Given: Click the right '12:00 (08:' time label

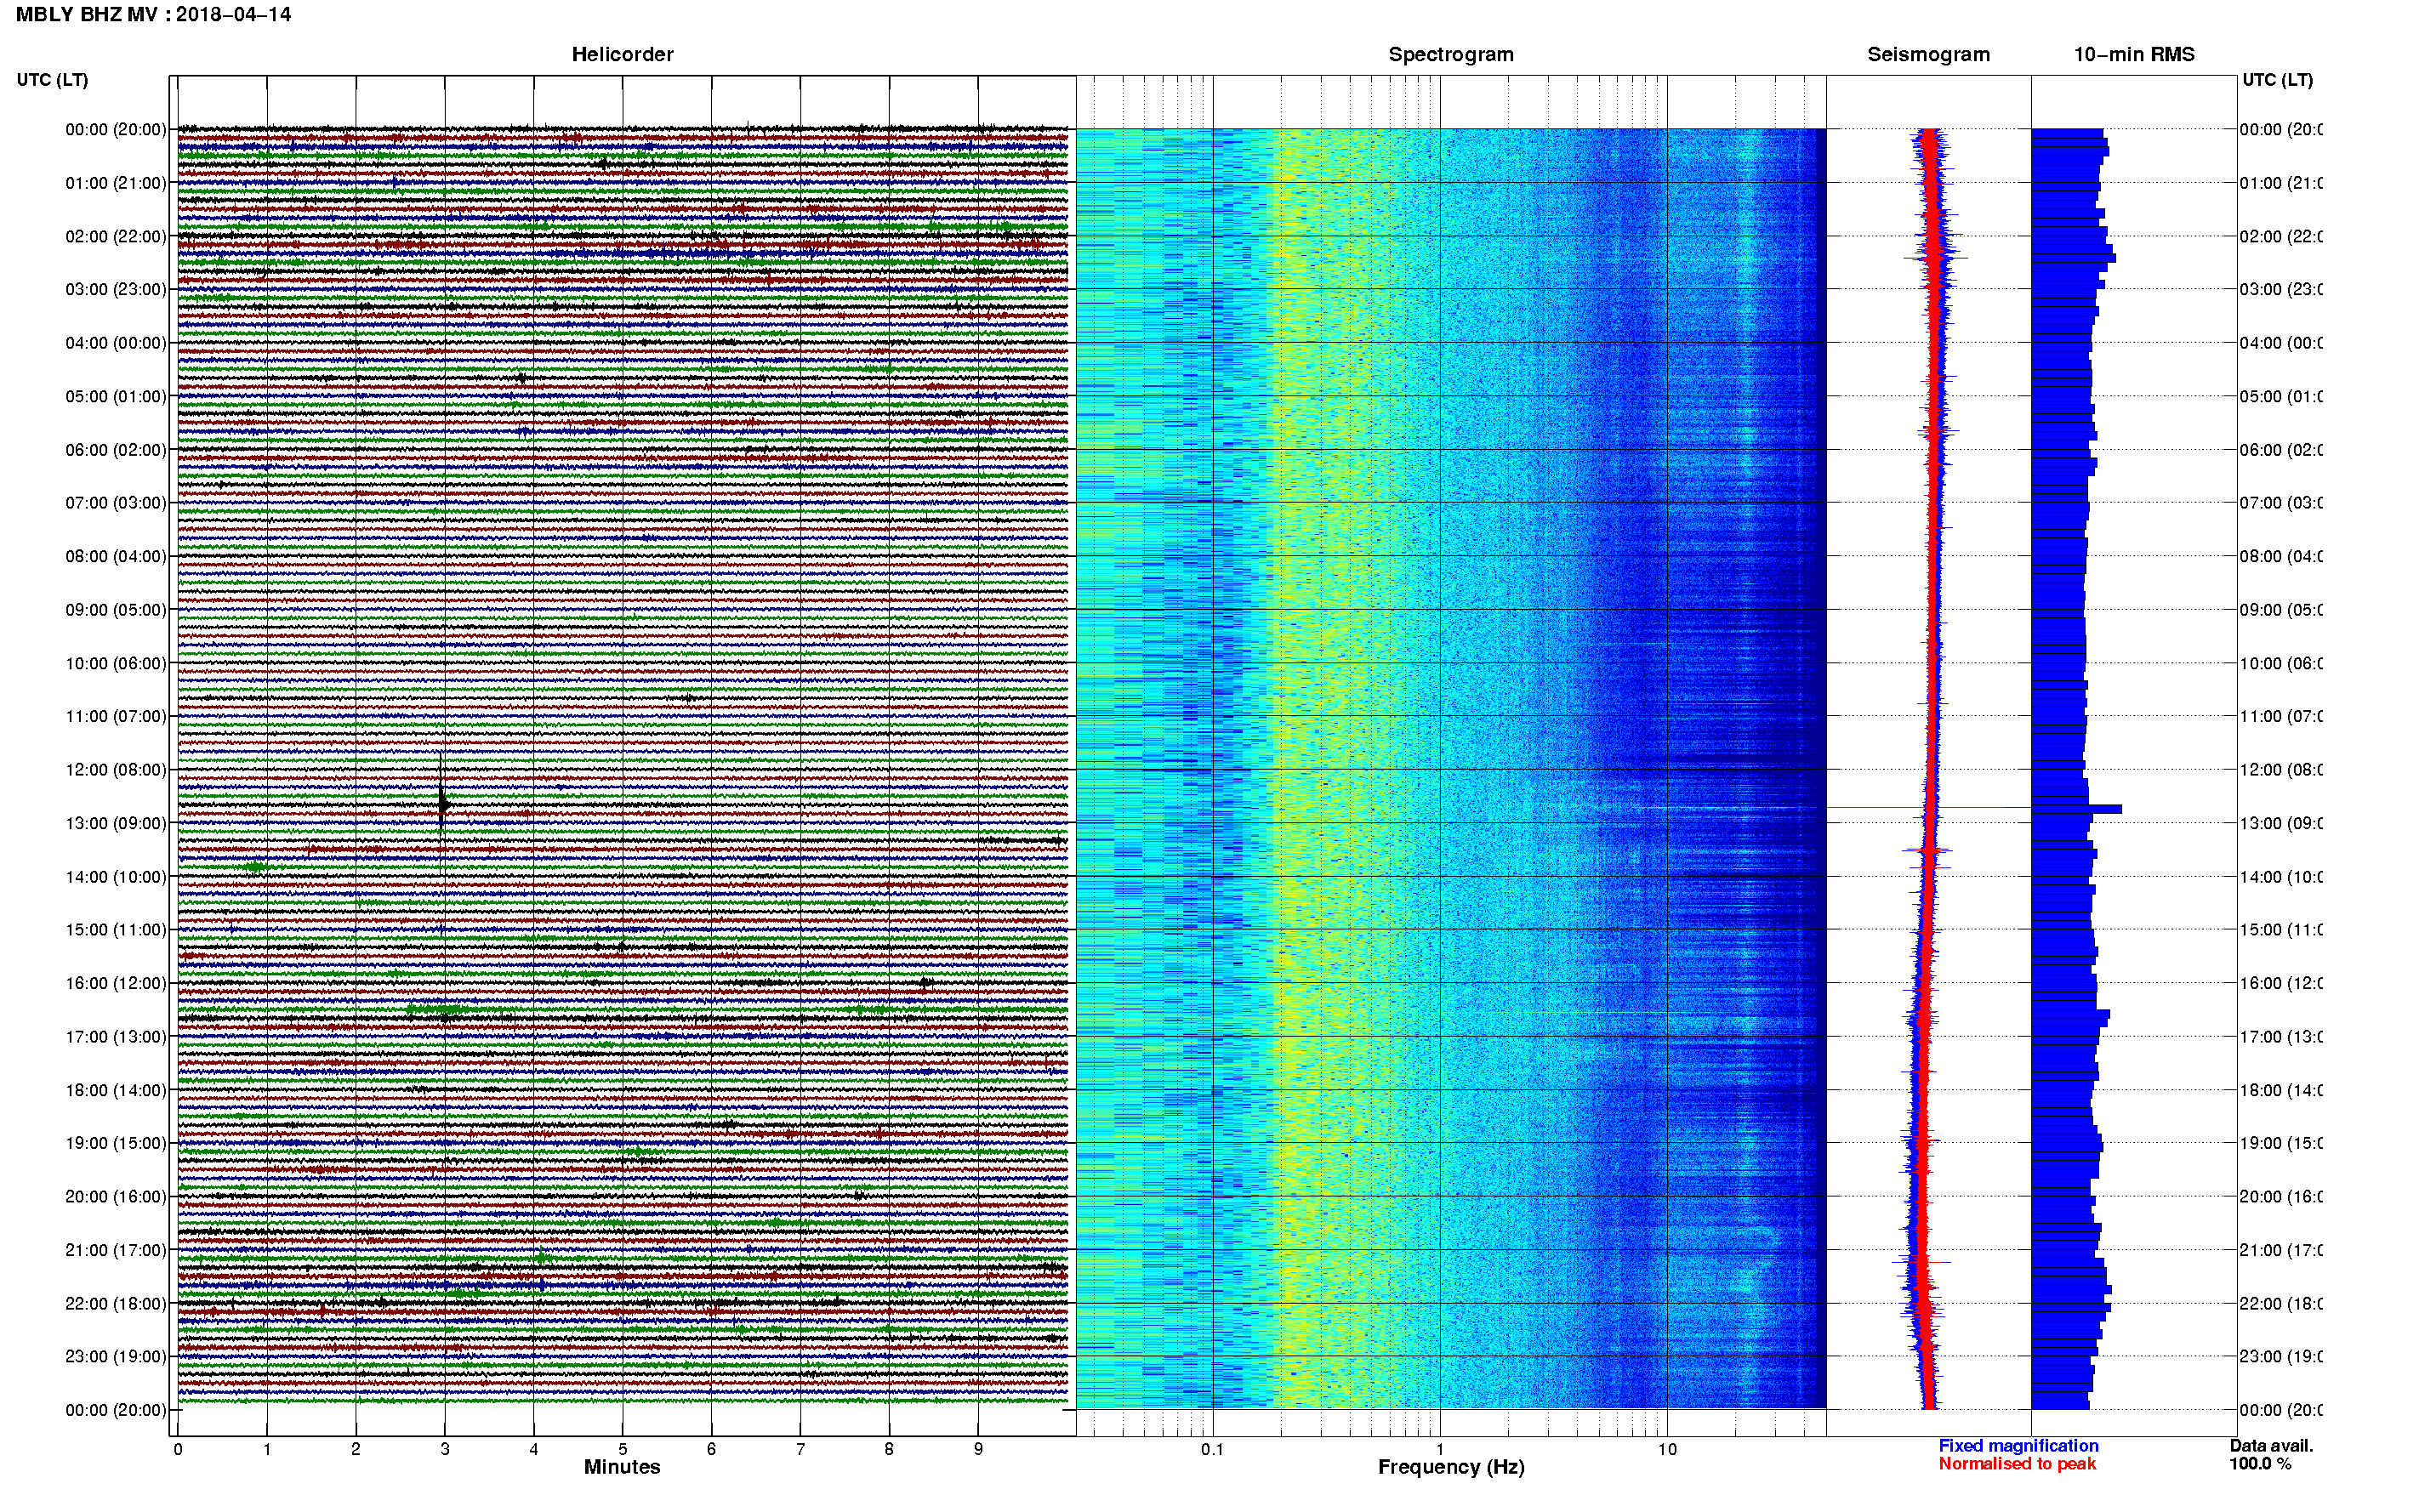Looking at the screenshot, I should [2280, 770].
